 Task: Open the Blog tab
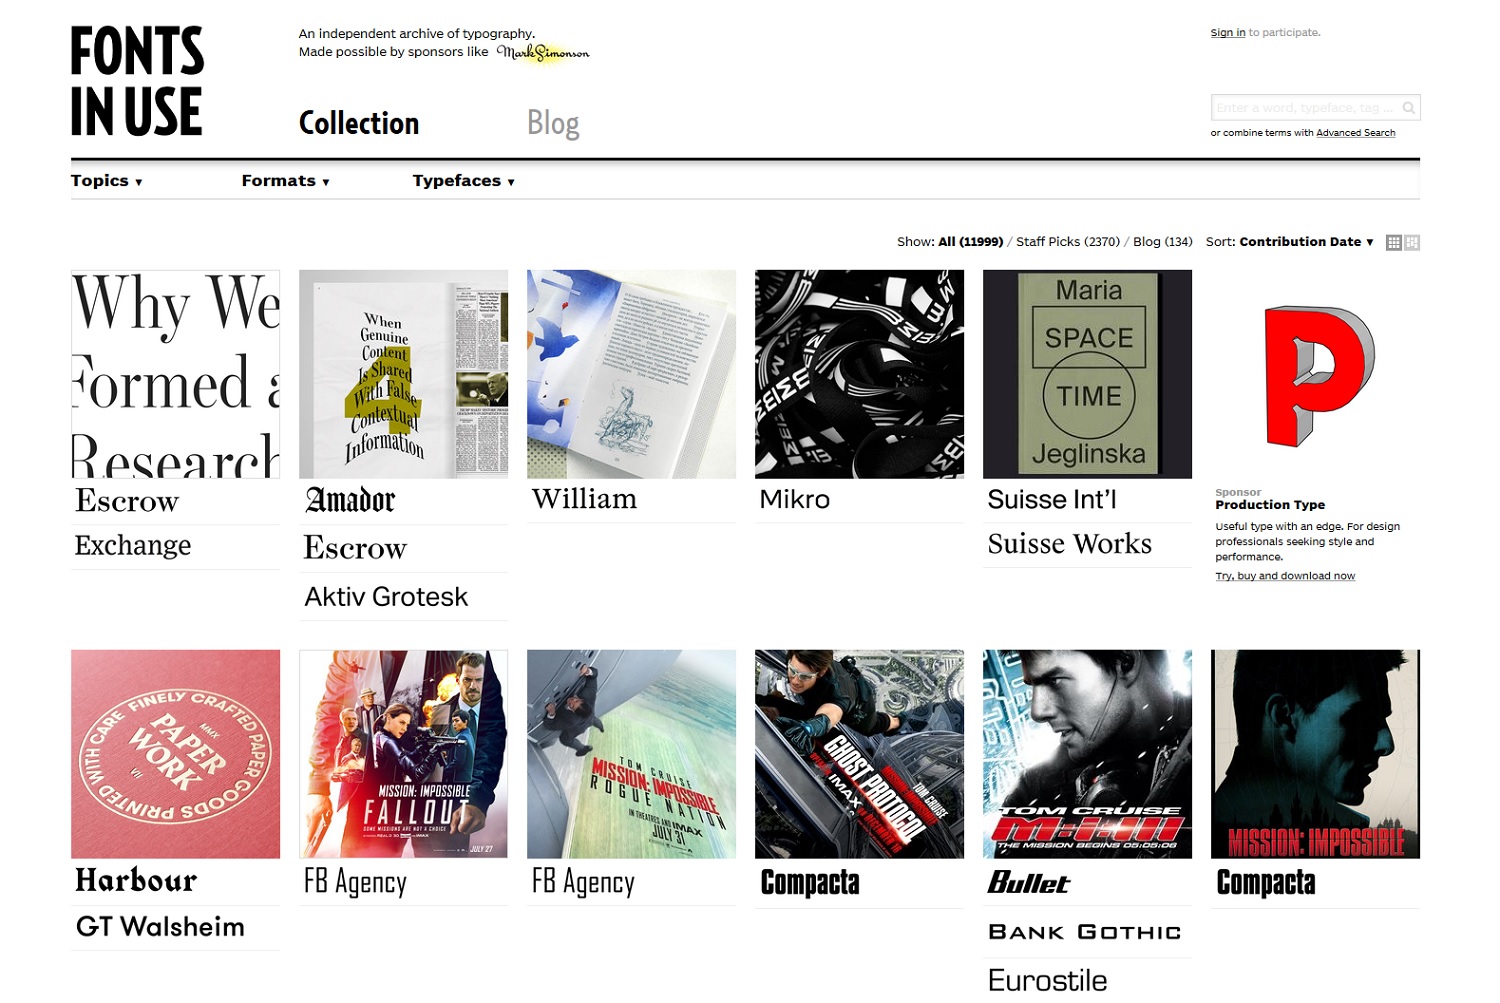[x=553, y=123]
